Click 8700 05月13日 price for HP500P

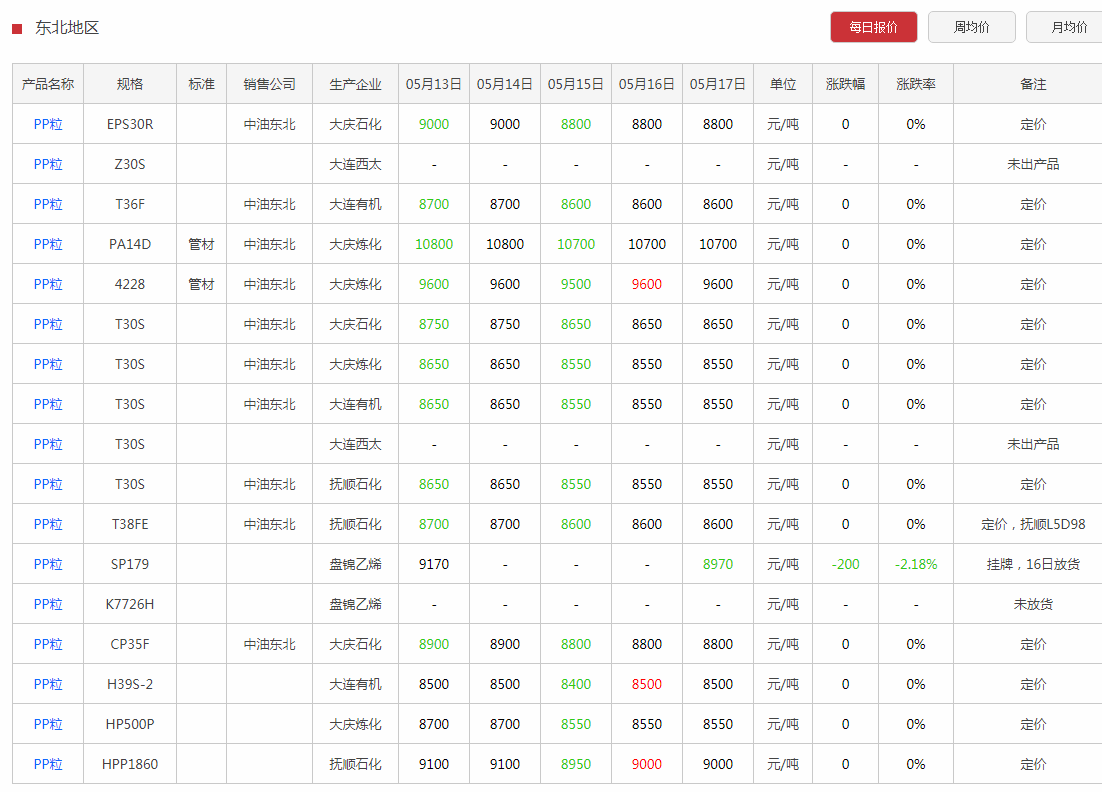[x=434, y=725]
